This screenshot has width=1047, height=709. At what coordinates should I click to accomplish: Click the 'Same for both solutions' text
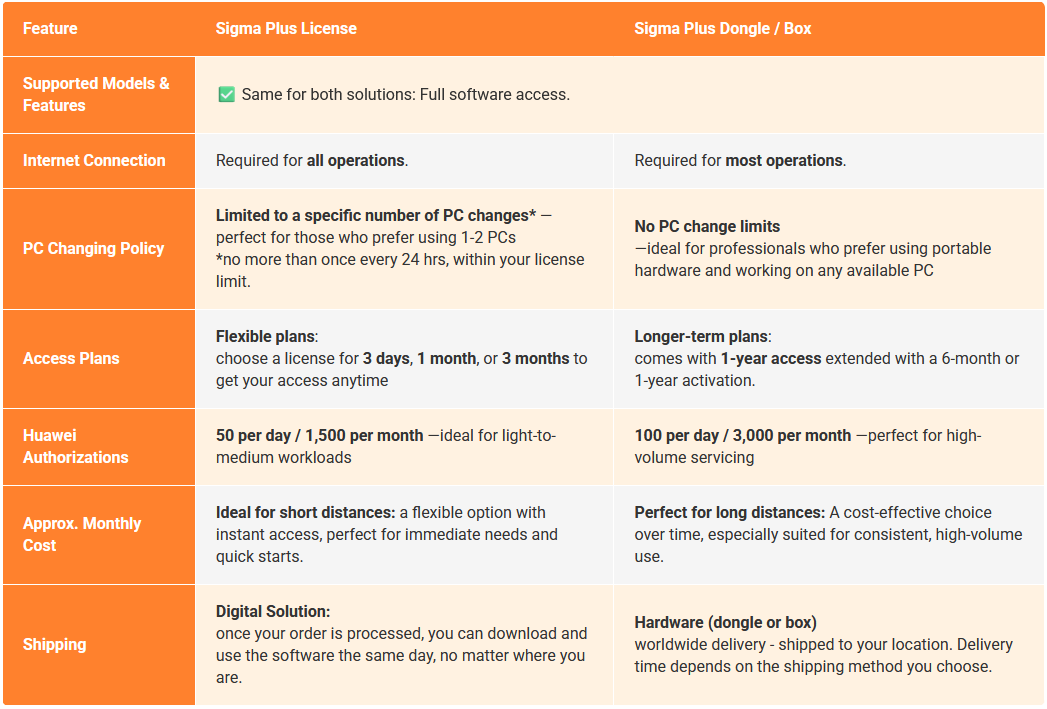pos(405,95)
